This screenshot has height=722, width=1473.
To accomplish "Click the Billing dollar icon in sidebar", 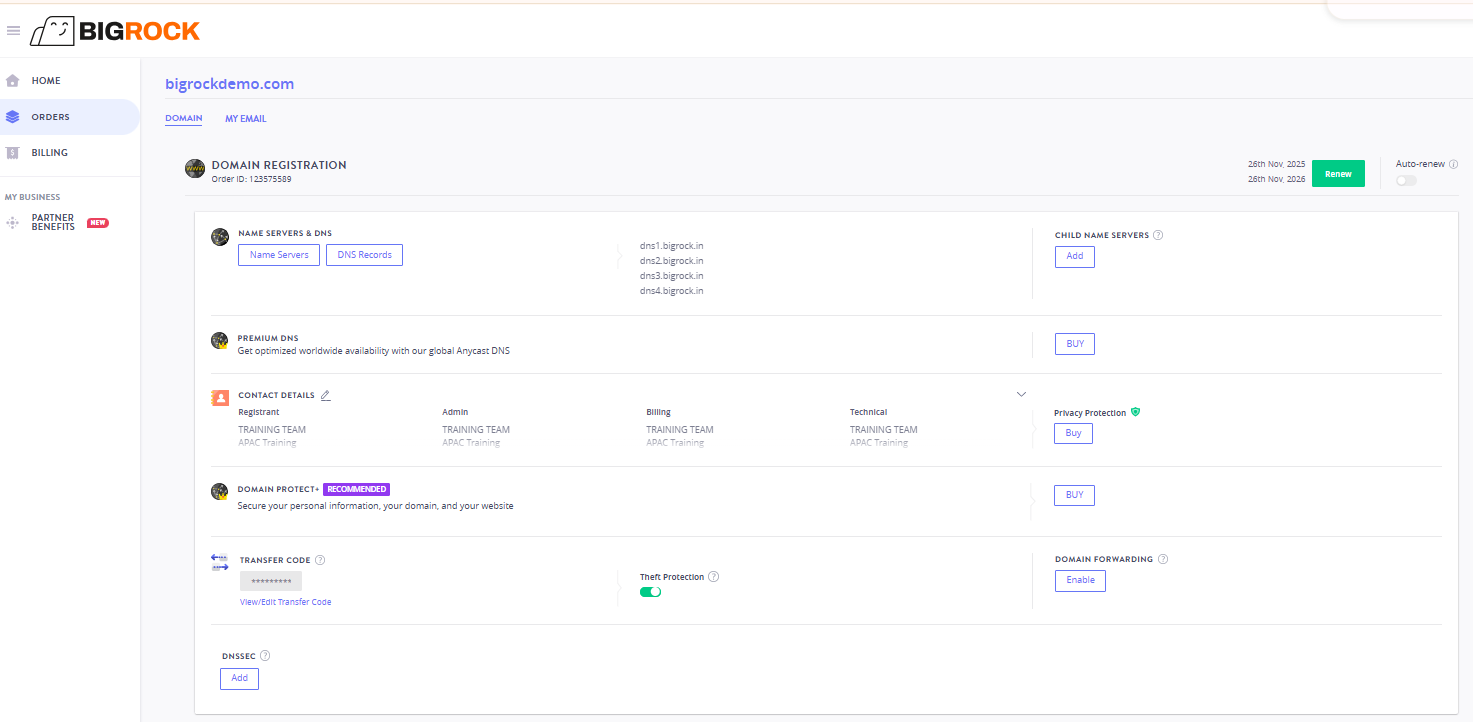I will tap(12, 153).
